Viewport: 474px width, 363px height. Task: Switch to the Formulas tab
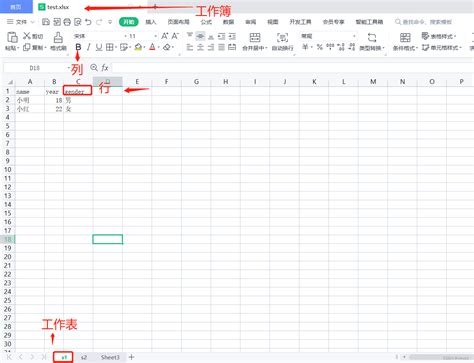(206, 22)
